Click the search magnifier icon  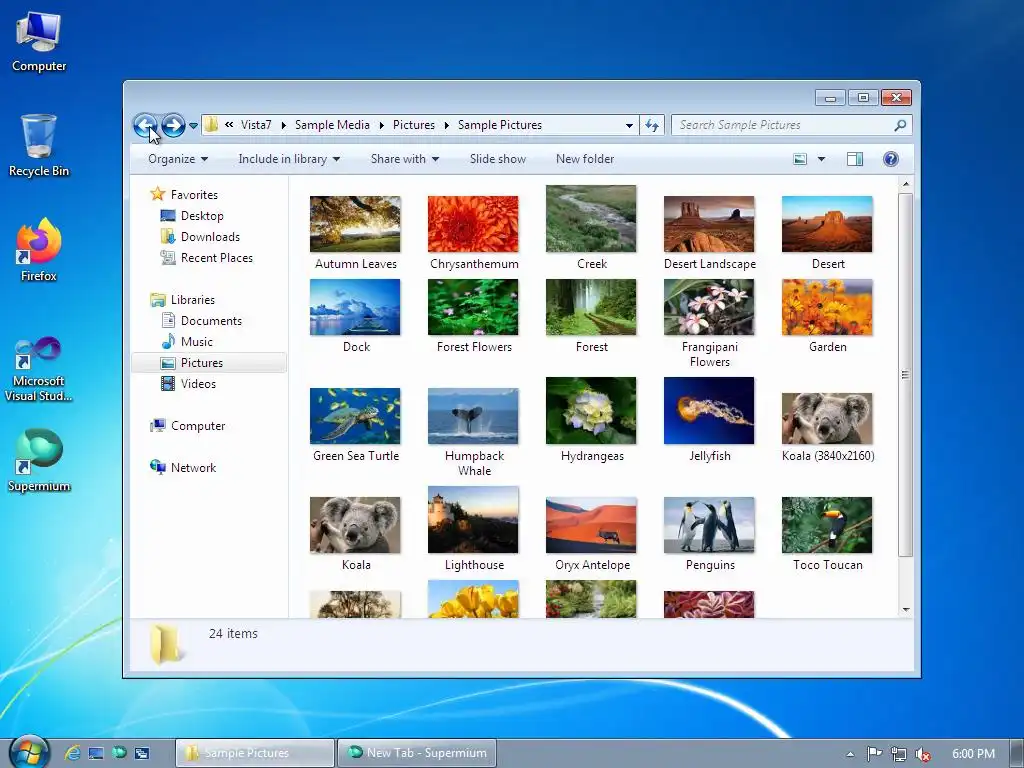[901, 125]
